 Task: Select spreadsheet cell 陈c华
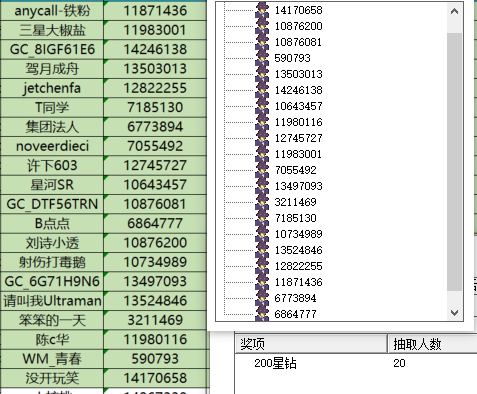tap(52, 339)
